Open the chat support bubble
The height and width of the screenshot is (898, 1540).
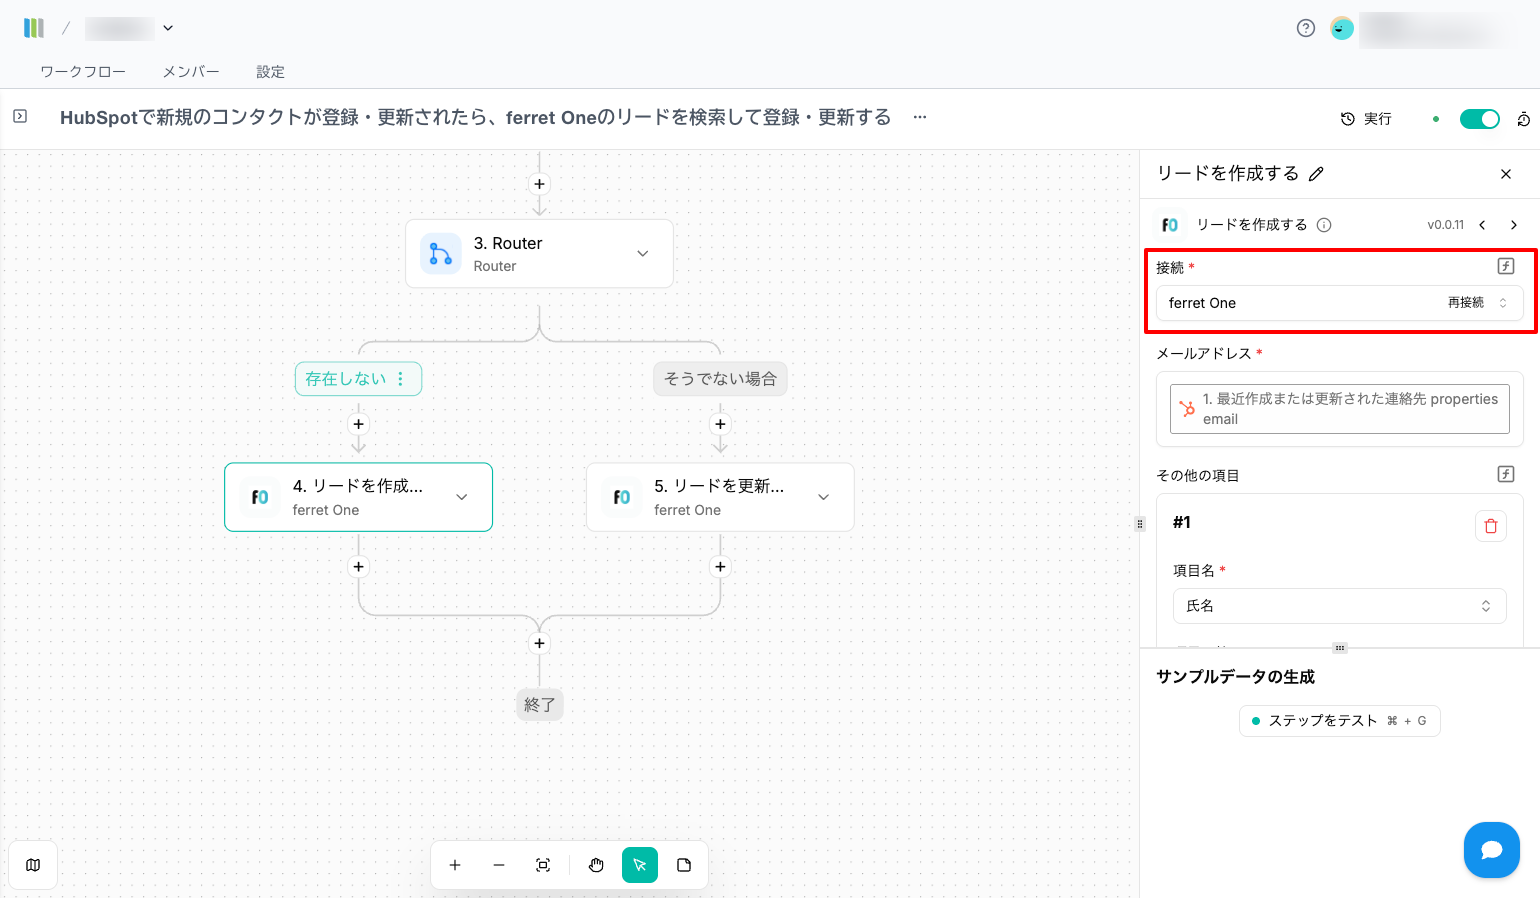click(1491, 850)
